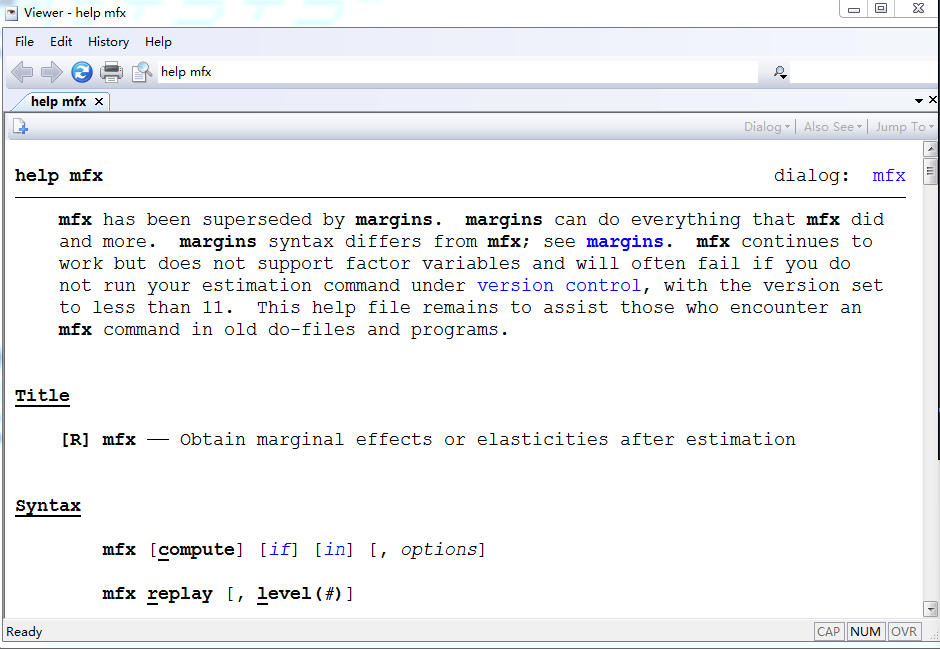Go back with the Back arrow icon
The height and width of the screenshot is (650, 940).
click(x=22, y=72)
